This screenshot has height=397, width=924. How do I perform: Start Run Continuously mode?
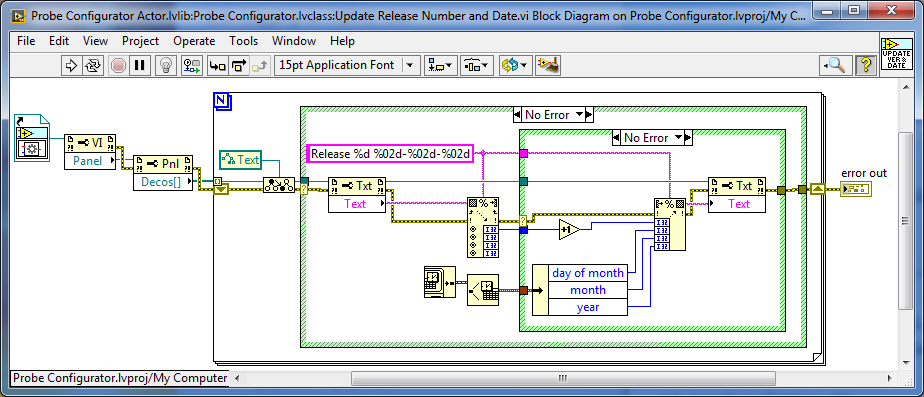92,65
